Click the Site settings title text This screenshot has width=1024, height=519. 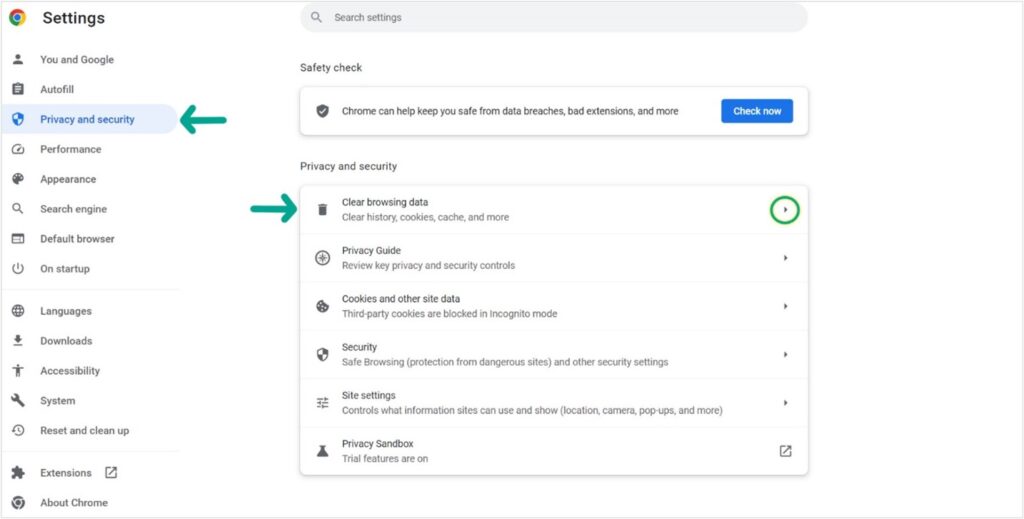(x=368, y=396)
